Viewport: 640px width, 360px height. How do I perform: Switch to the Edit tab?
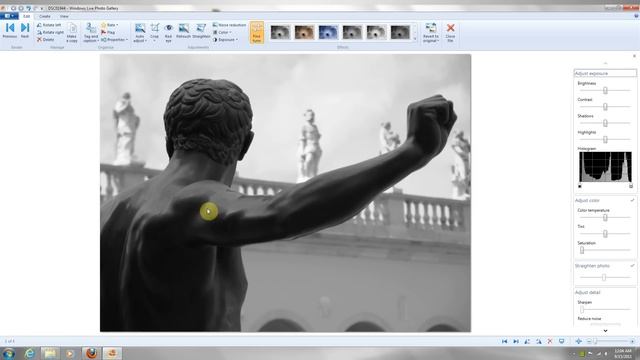(x=27, y=16)
